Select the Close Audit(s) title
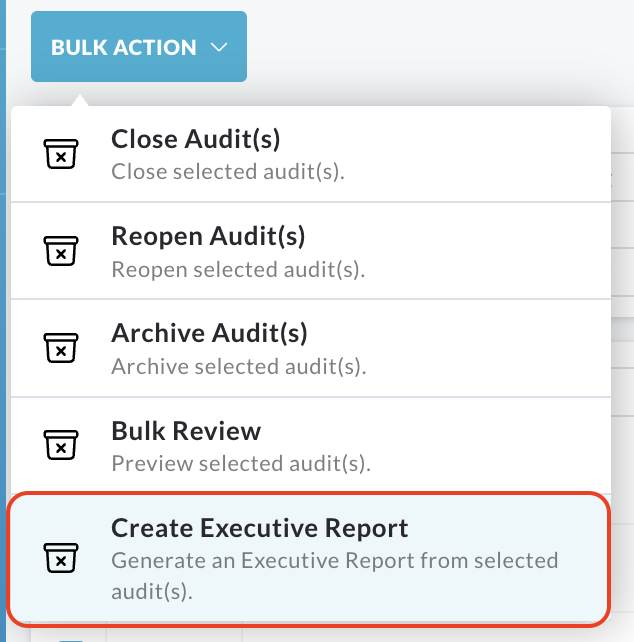 coord(196,139)
